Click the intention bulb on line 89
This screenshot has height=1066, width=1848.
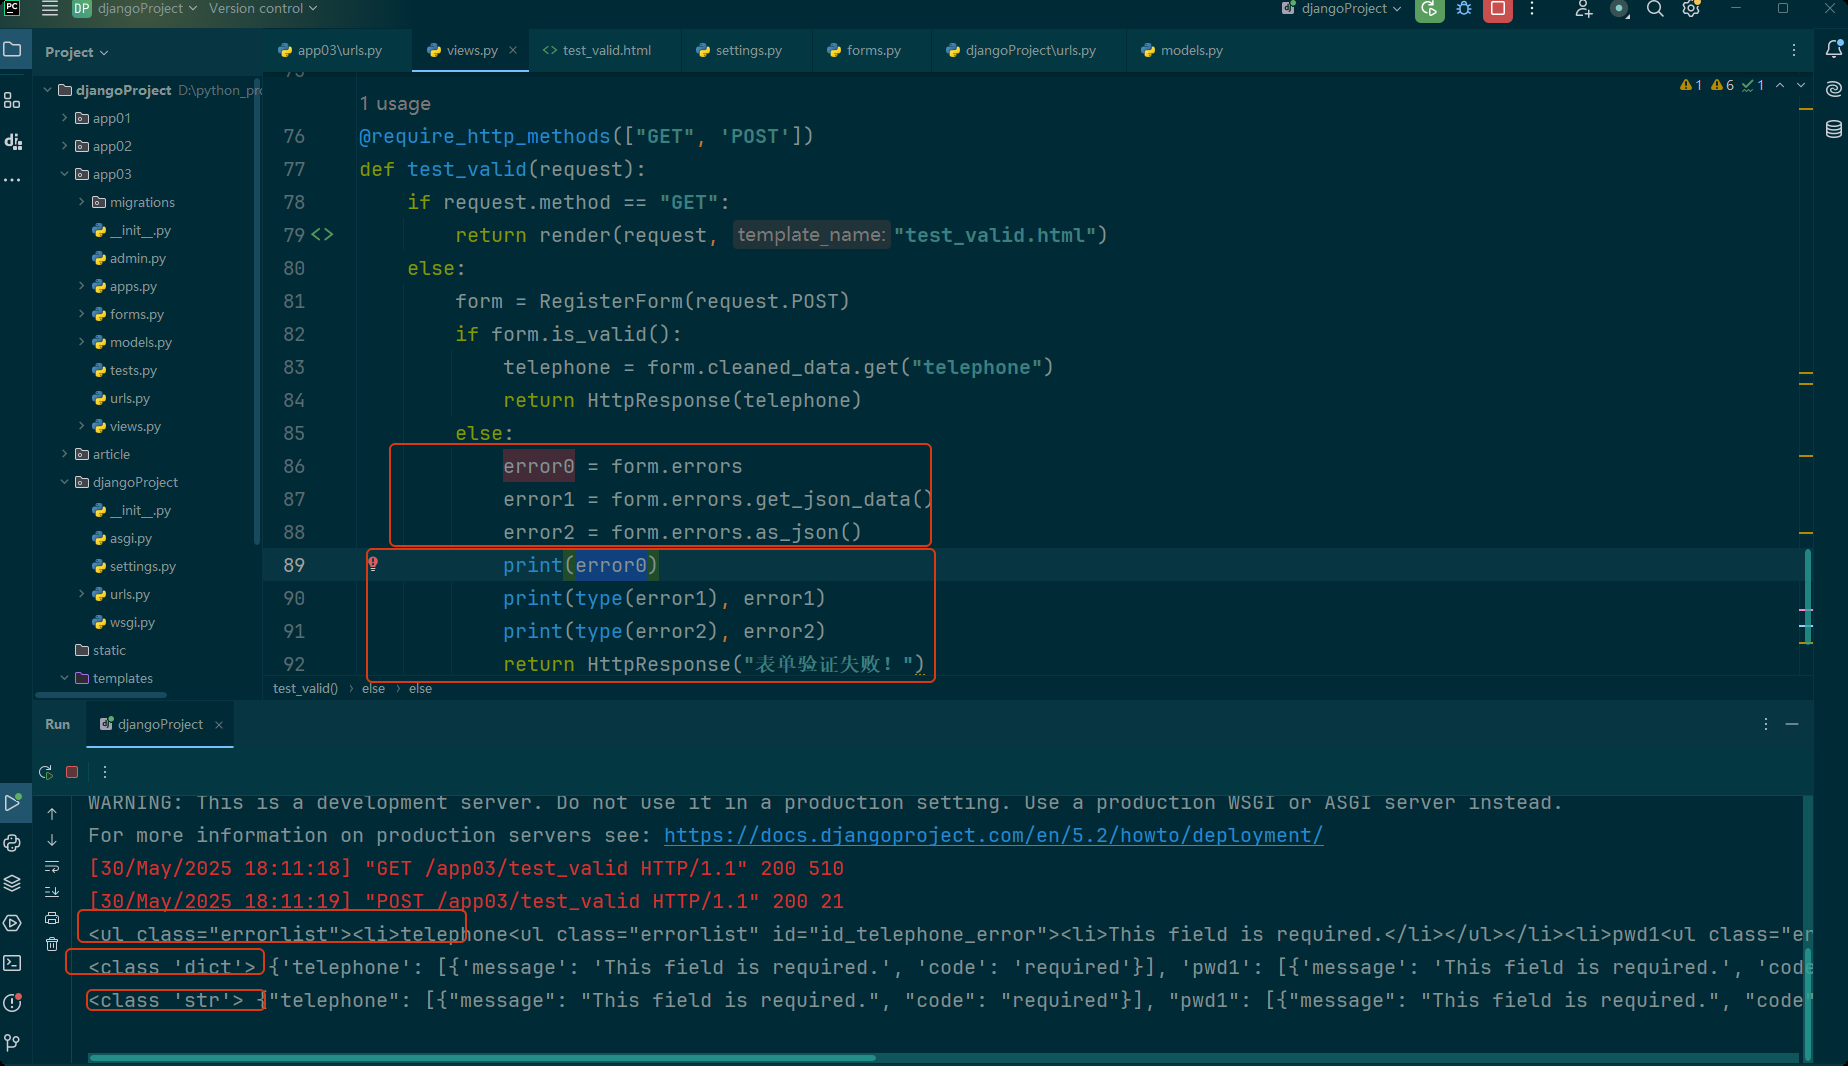click(x=373, y=564)
